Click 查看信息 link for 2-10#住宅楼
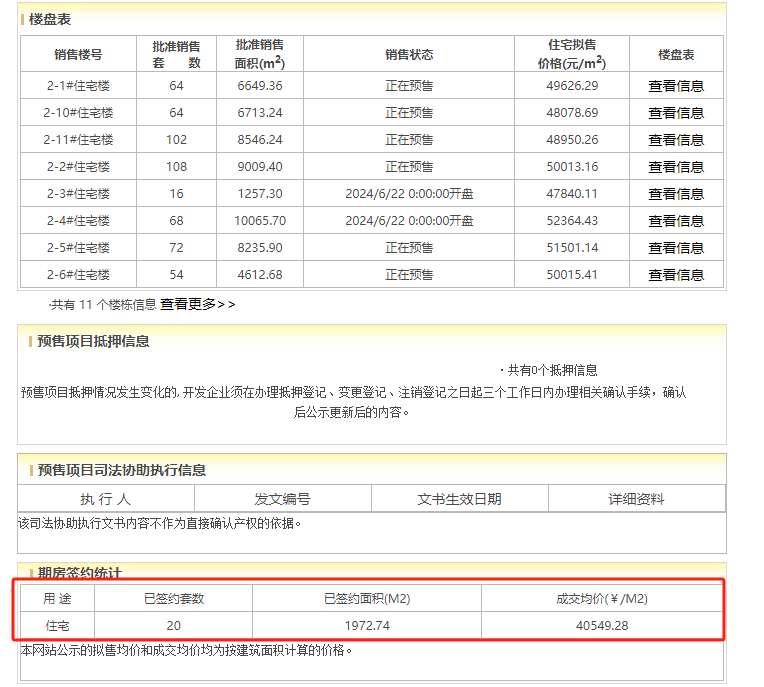Screen dimensions: 764x687 click(x=676, y=113)
